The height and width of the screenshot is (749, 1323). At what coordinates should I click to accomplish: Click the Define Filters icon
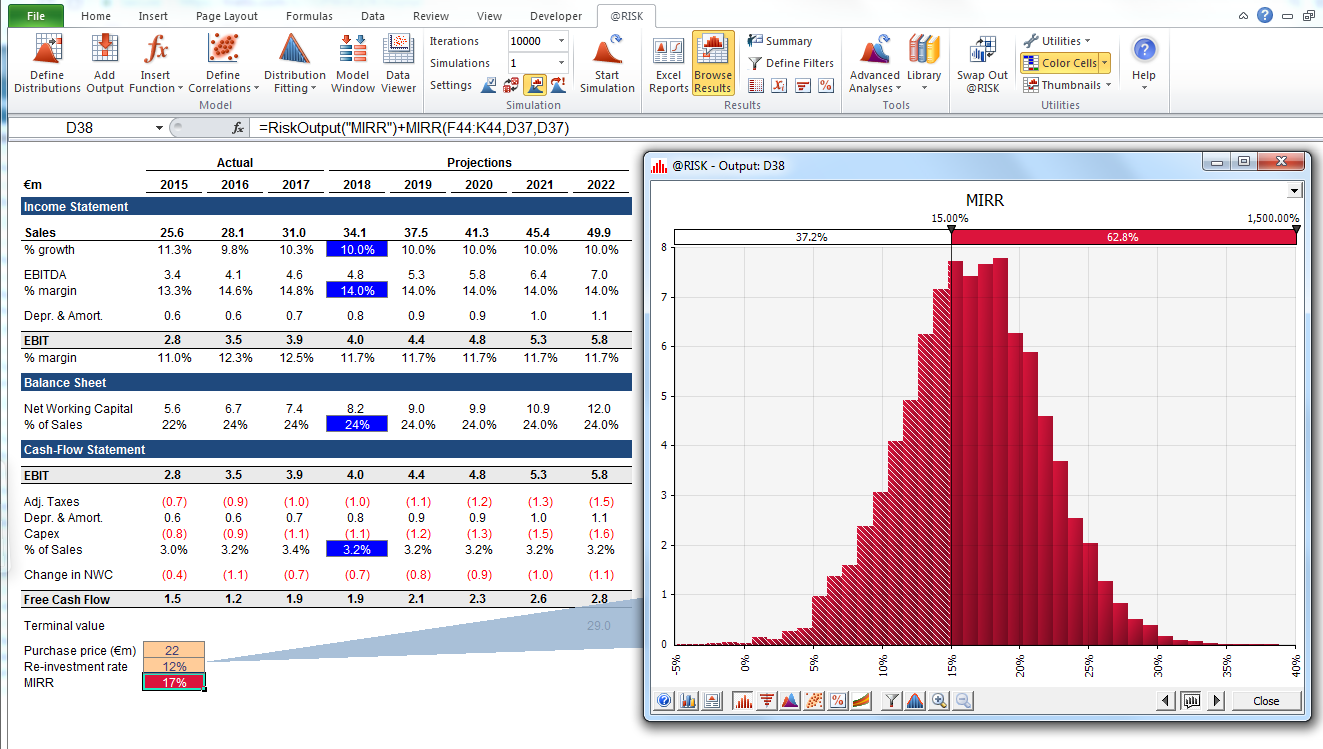click(791, 63)
